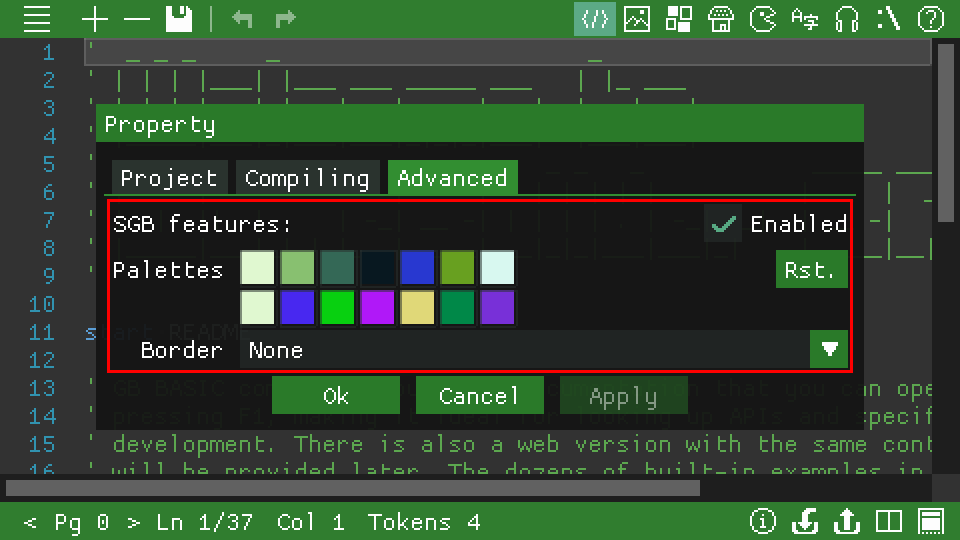Pick the magenta purple palette swatch
Viewport: 960px width, 540px height.
pos(377,307)
